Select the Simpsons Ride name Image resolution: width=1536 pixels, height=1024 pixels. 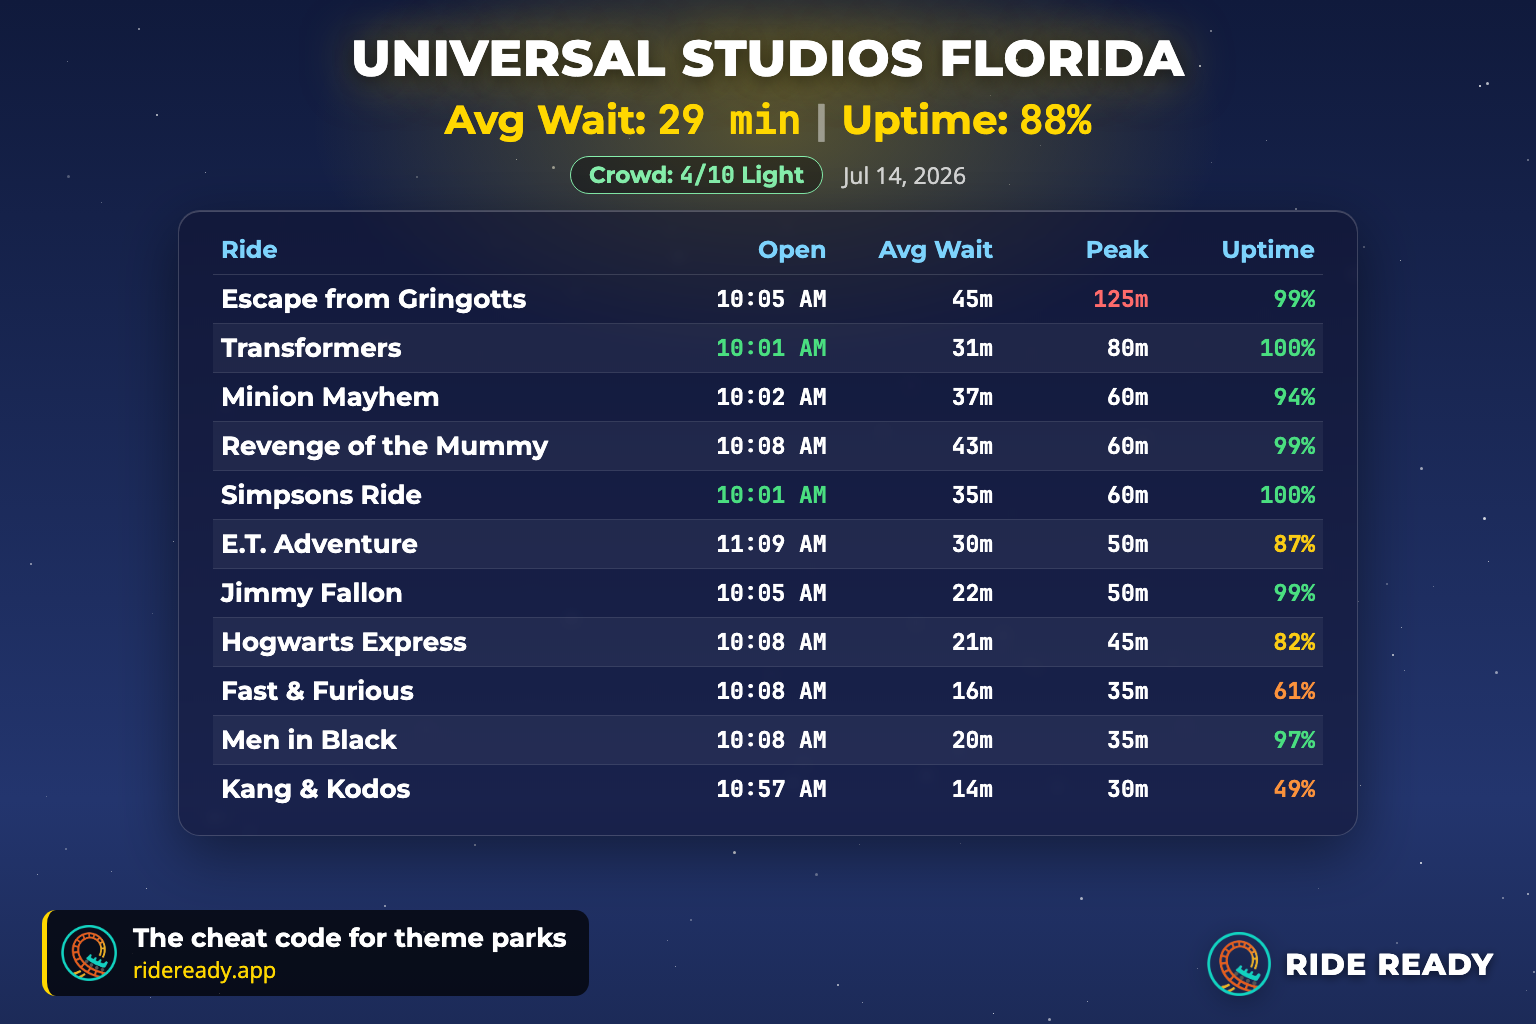coord(321,495)
